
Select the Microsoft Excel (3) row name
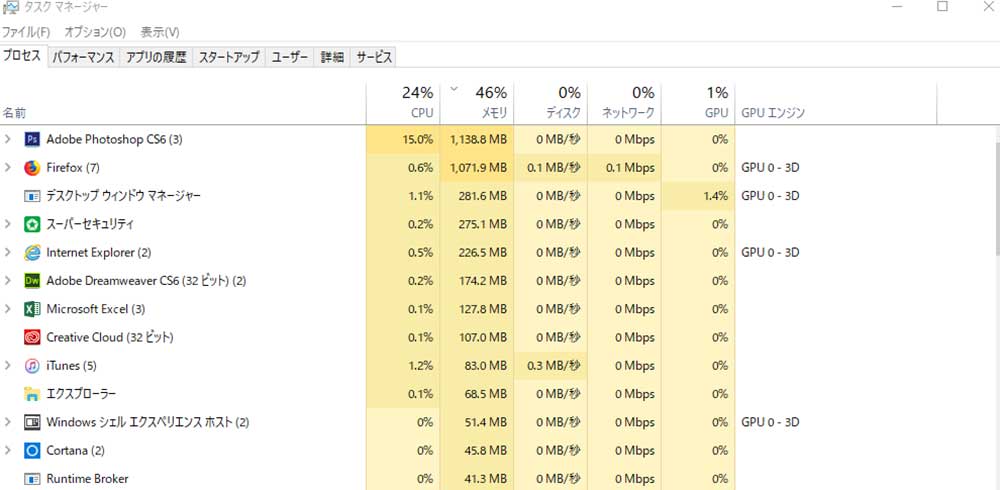coord(96,309)
